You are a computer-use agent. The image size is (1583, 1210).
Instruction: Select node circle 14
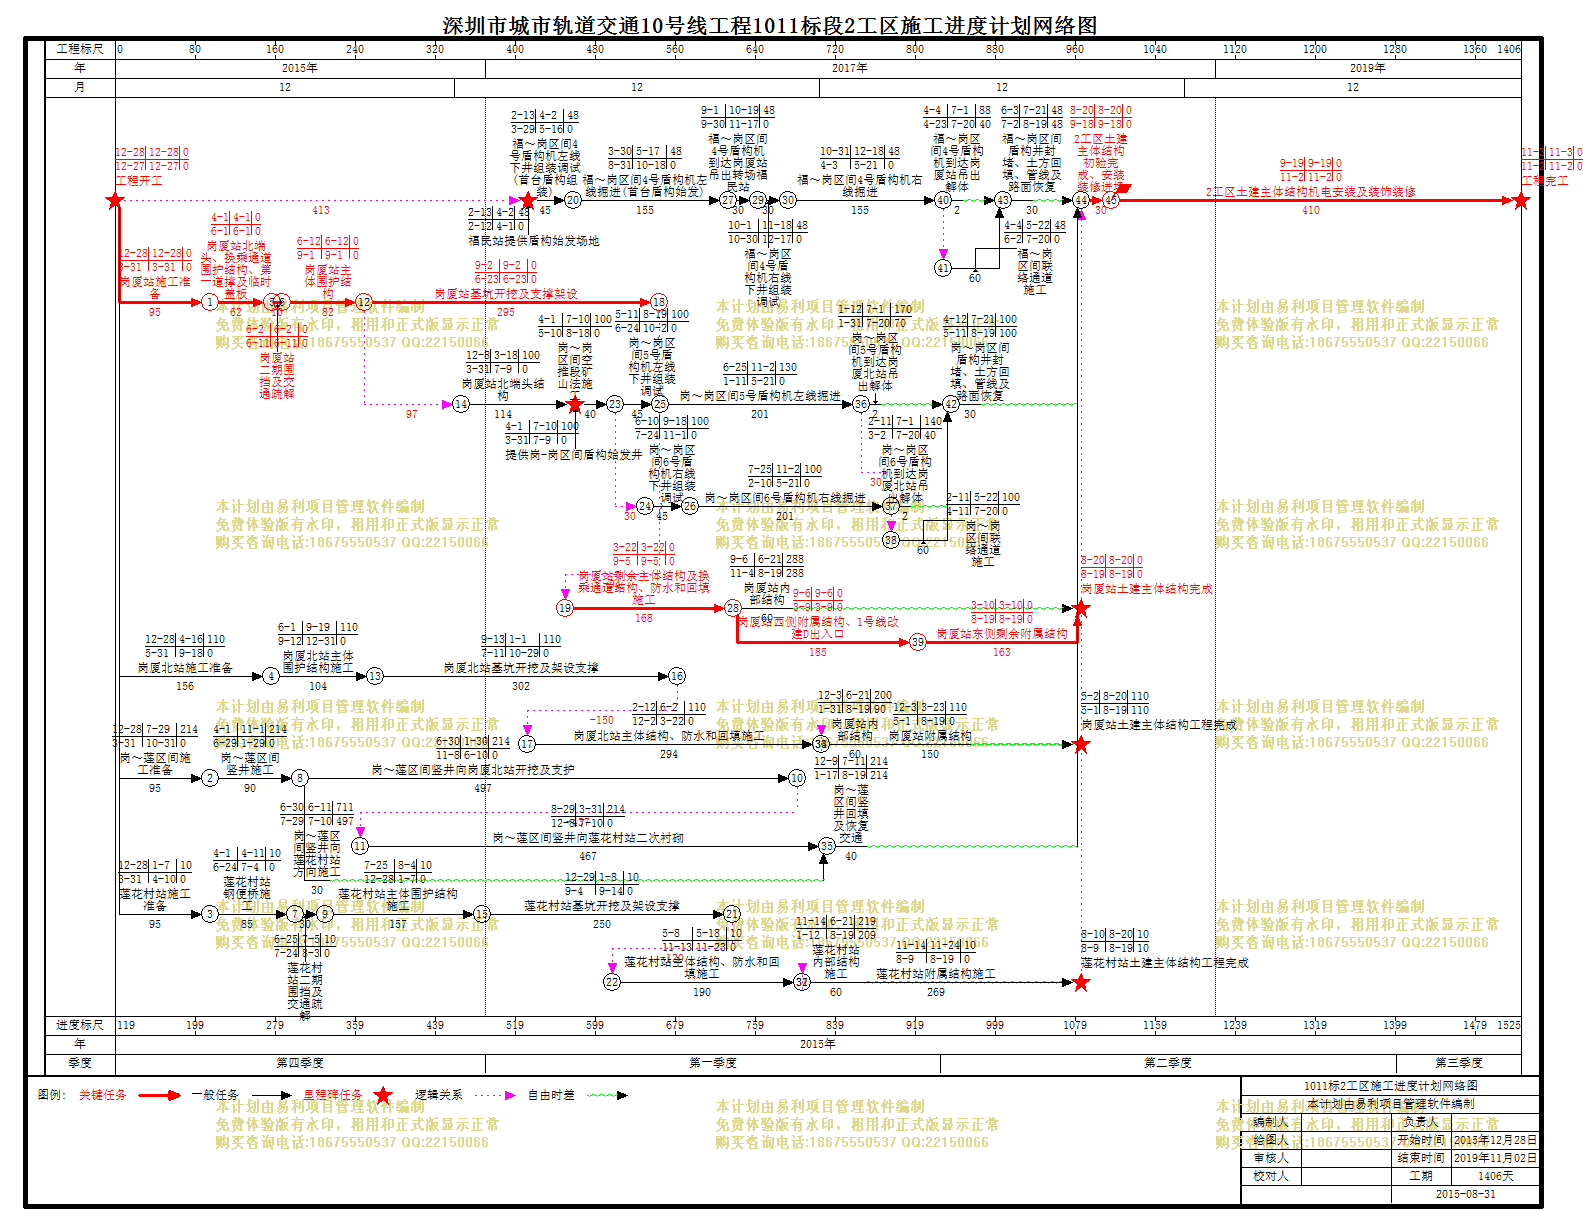461,404
